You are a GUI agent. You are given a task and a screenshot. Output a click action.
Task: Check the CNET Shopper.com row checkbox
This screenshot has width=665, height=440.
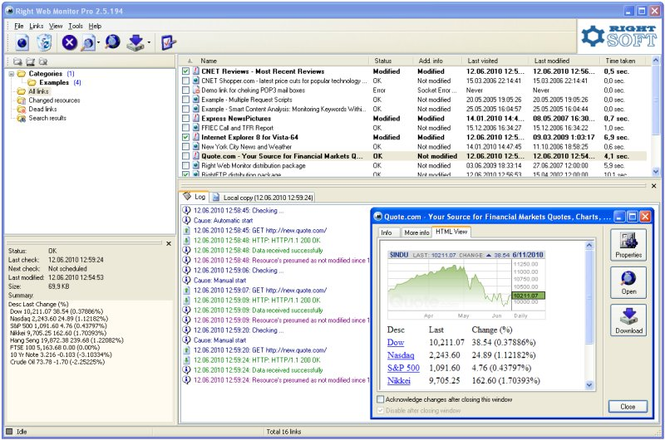186,81
